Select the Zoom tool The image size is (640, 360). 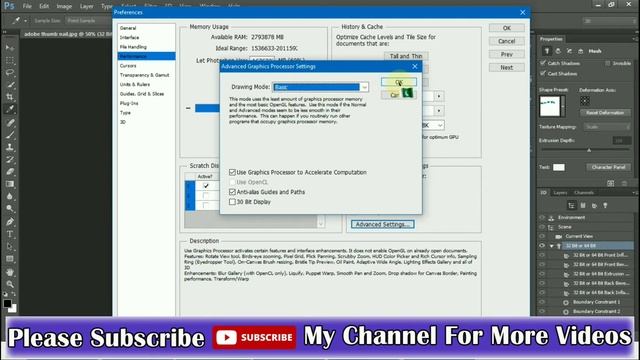(x=10, y=284)
